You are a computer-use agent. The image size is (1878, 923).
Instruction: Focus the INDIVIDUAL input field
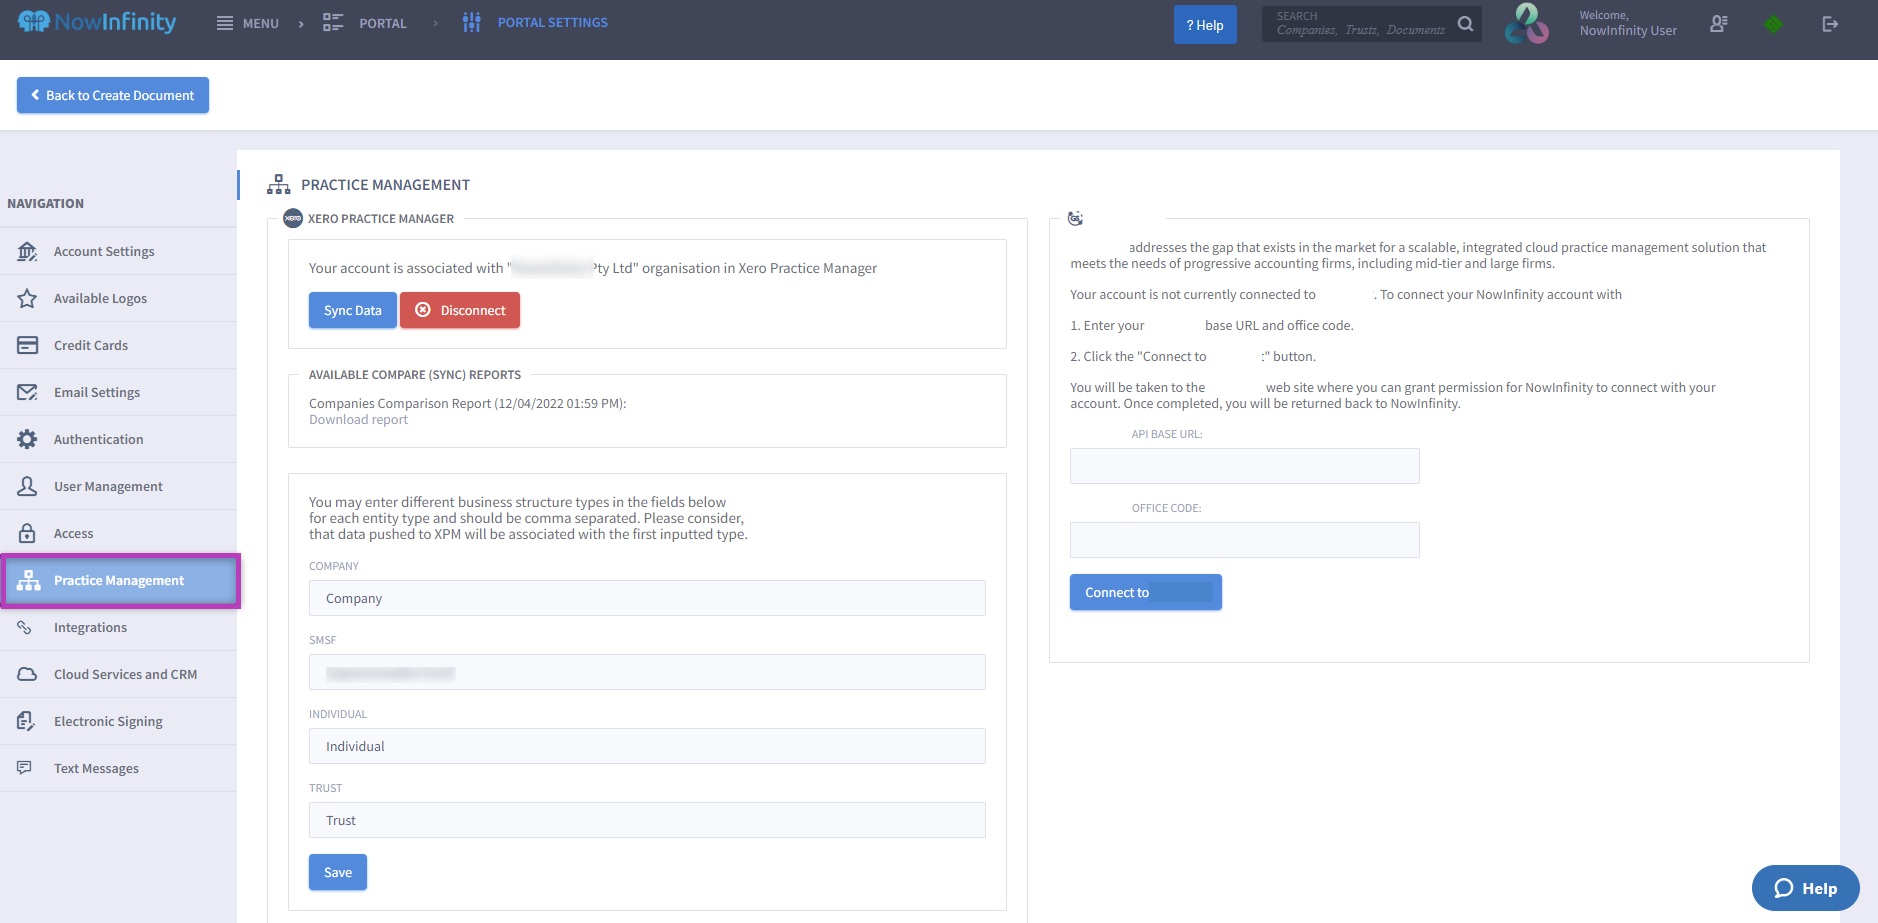tap(647, 746)
